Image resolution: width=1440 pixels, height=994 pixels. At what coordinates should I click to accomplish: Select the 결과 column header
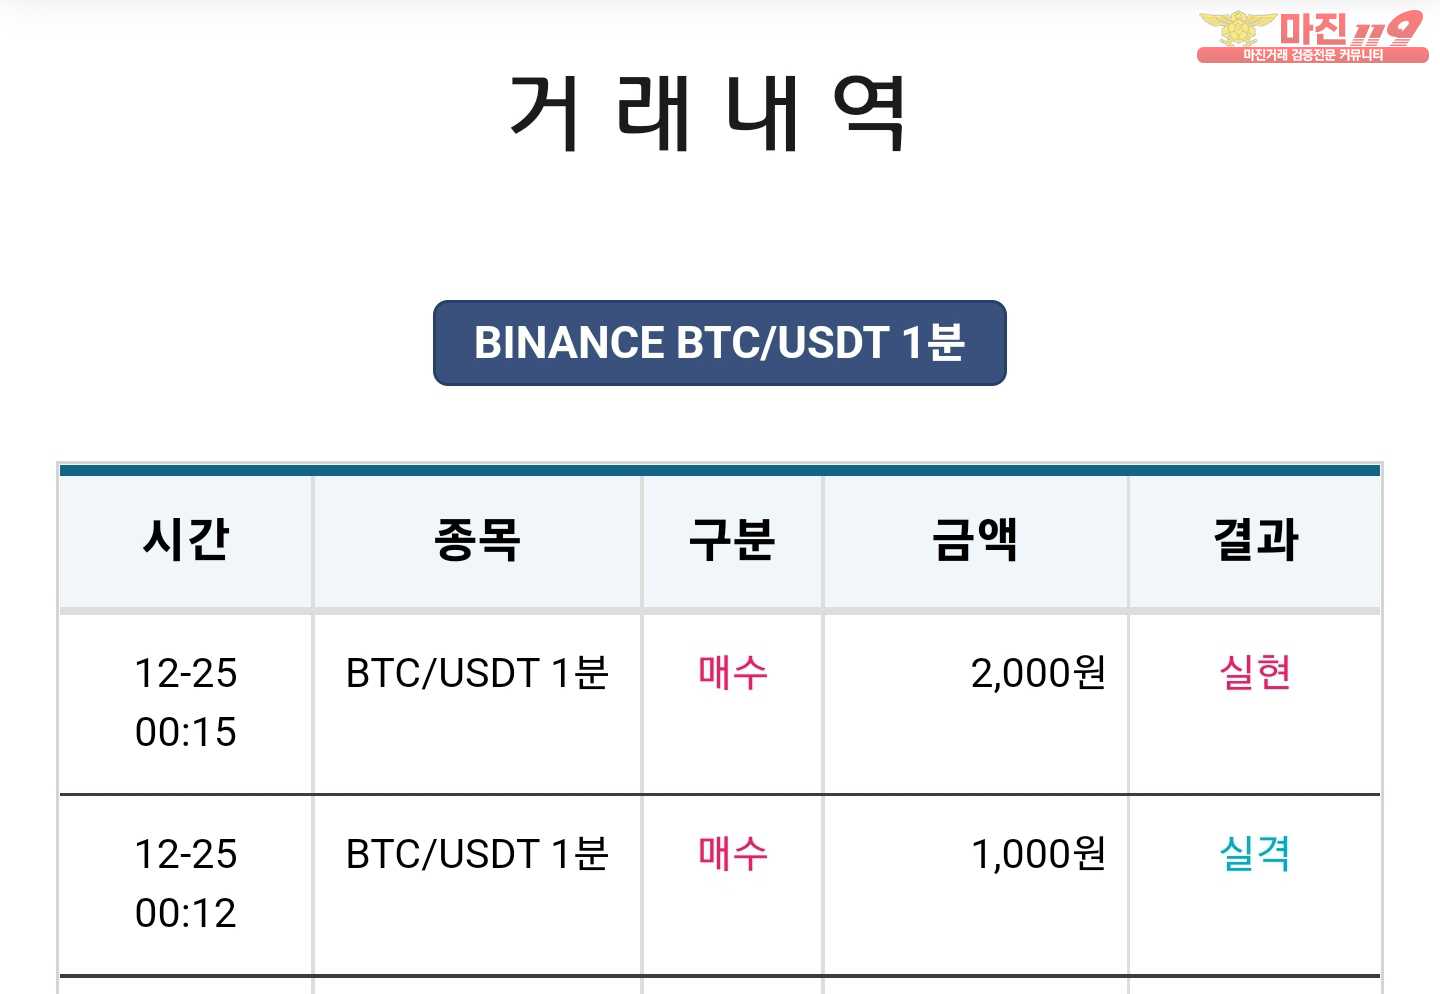click(1255, 540)
